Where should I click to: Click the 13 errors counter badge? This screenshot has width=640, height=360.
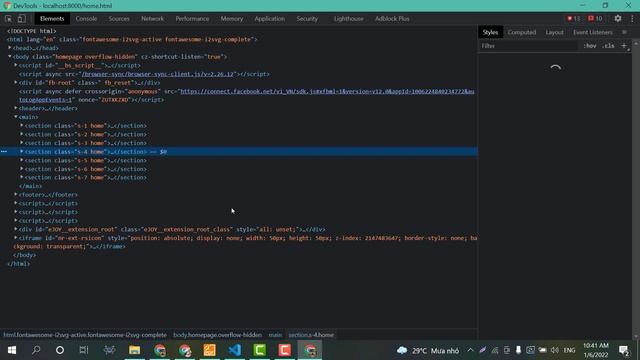573,18
